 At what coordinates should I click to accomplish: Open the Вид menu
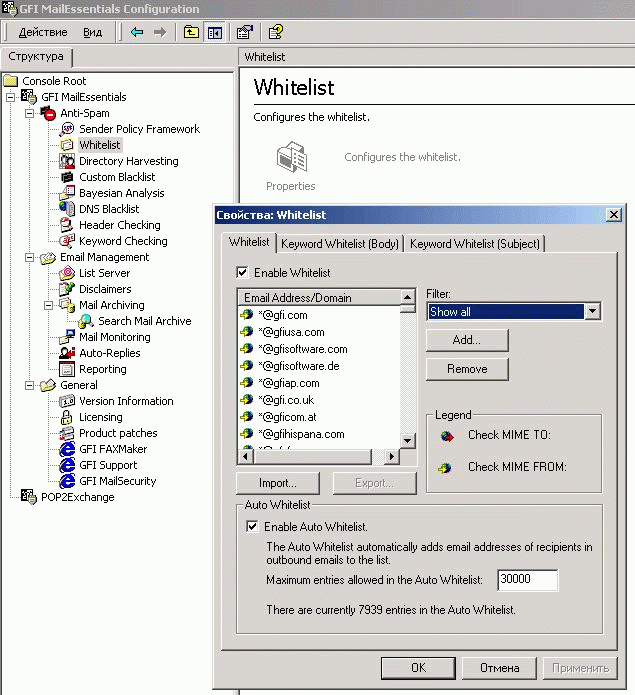click(x=93, y=32)
